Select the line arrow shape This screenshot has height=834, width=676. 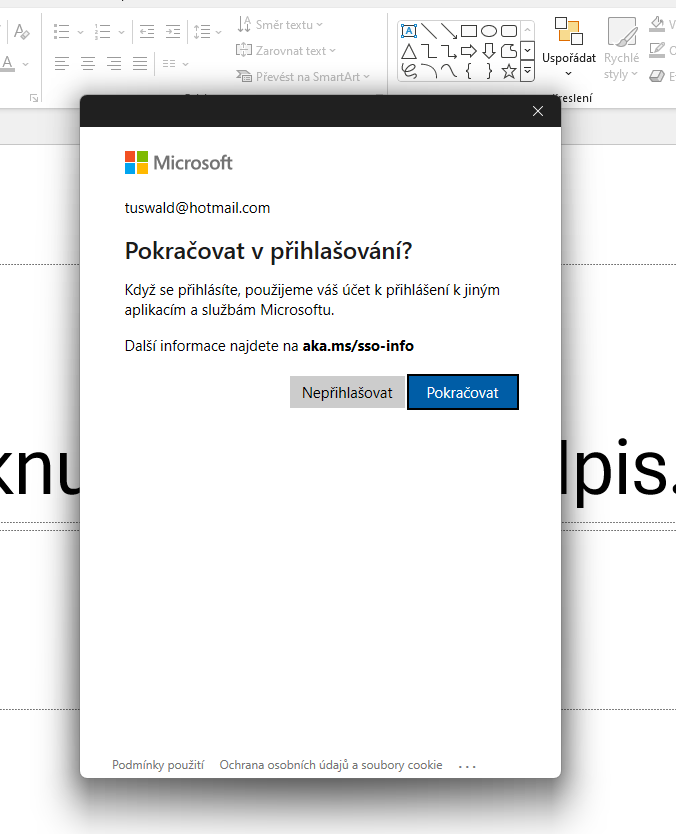pyautogui.click(x=449, y=31)
